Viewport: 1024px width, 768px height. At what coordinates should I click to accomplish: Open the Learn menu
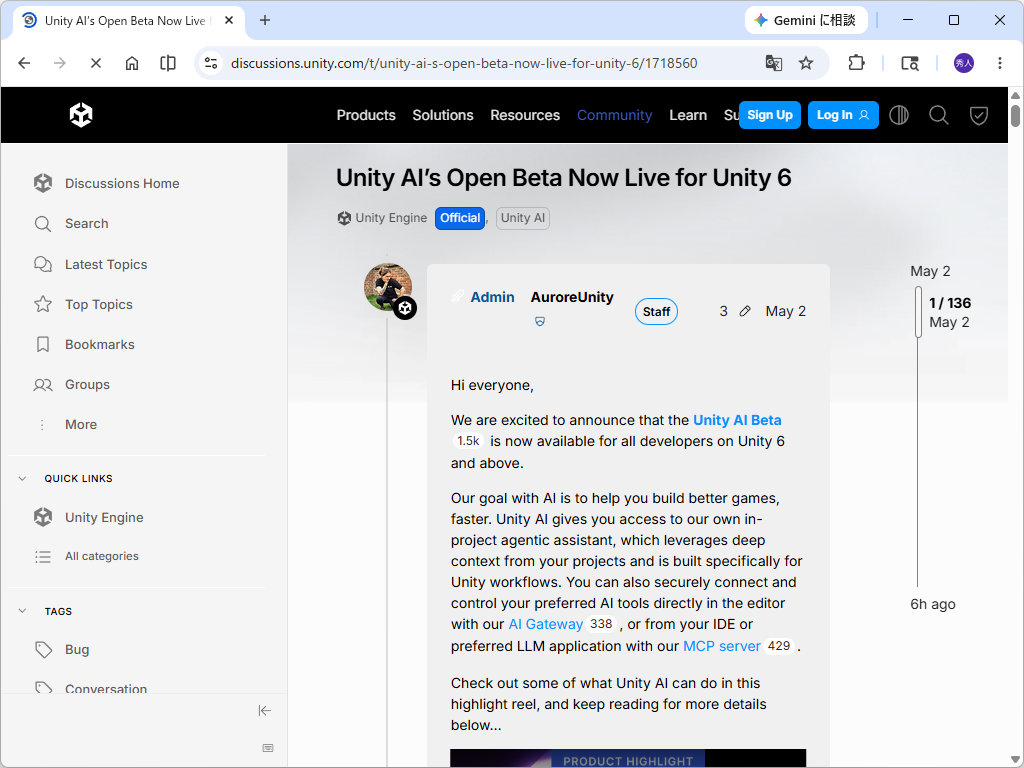pyautogui.click(x=688, y=115)
